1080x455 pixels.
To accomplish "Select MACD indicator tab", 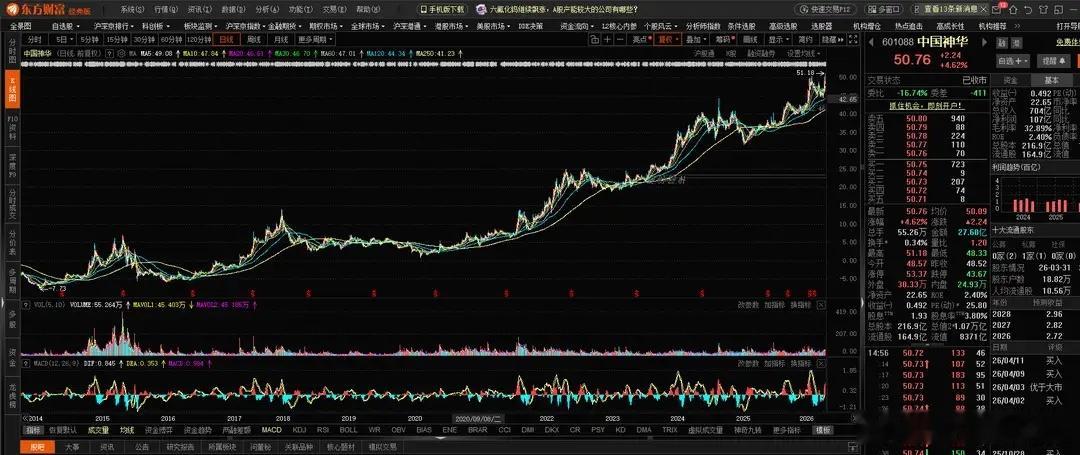I will click(x=271, y=430).
